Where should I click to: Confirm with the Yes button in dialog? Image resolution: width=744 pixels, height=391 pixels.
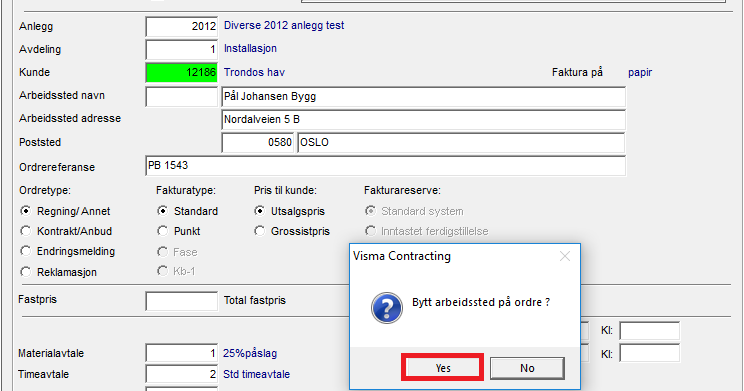[442, 368]
